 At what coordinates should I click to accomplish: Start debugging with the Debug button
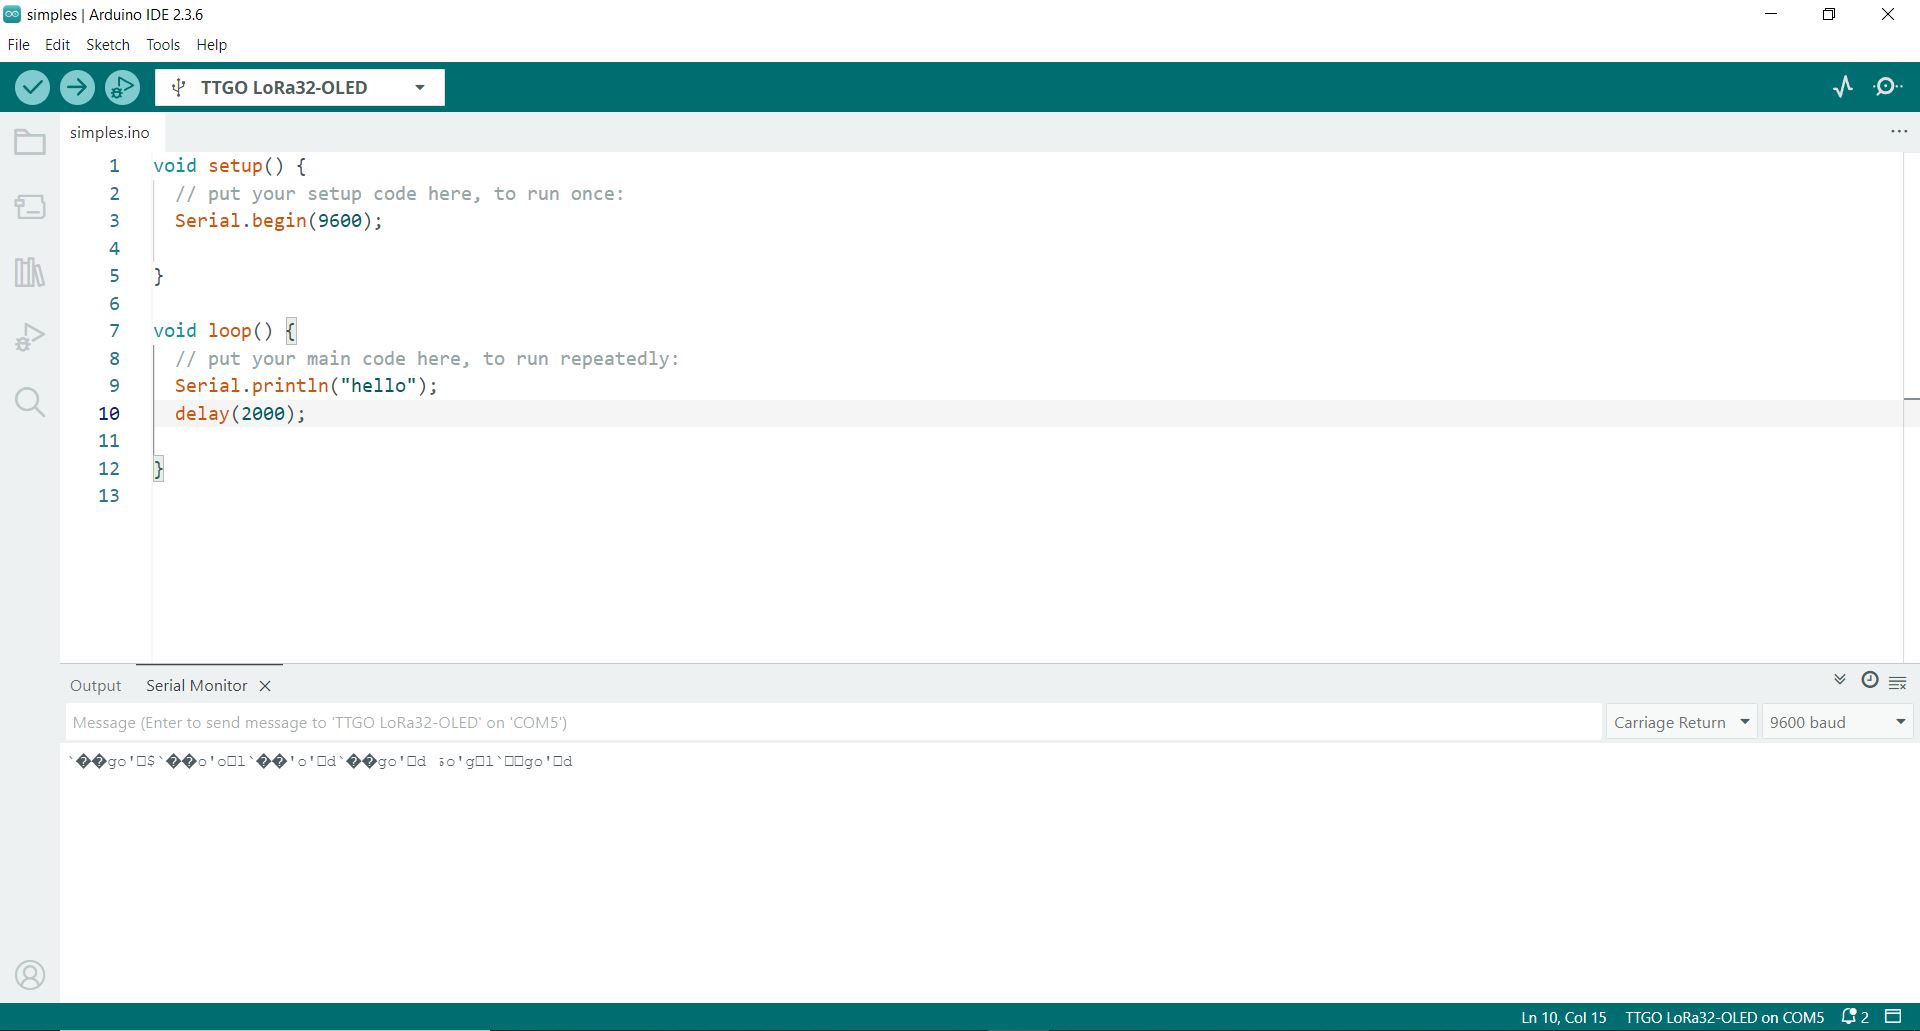click(x=122, y=88)
